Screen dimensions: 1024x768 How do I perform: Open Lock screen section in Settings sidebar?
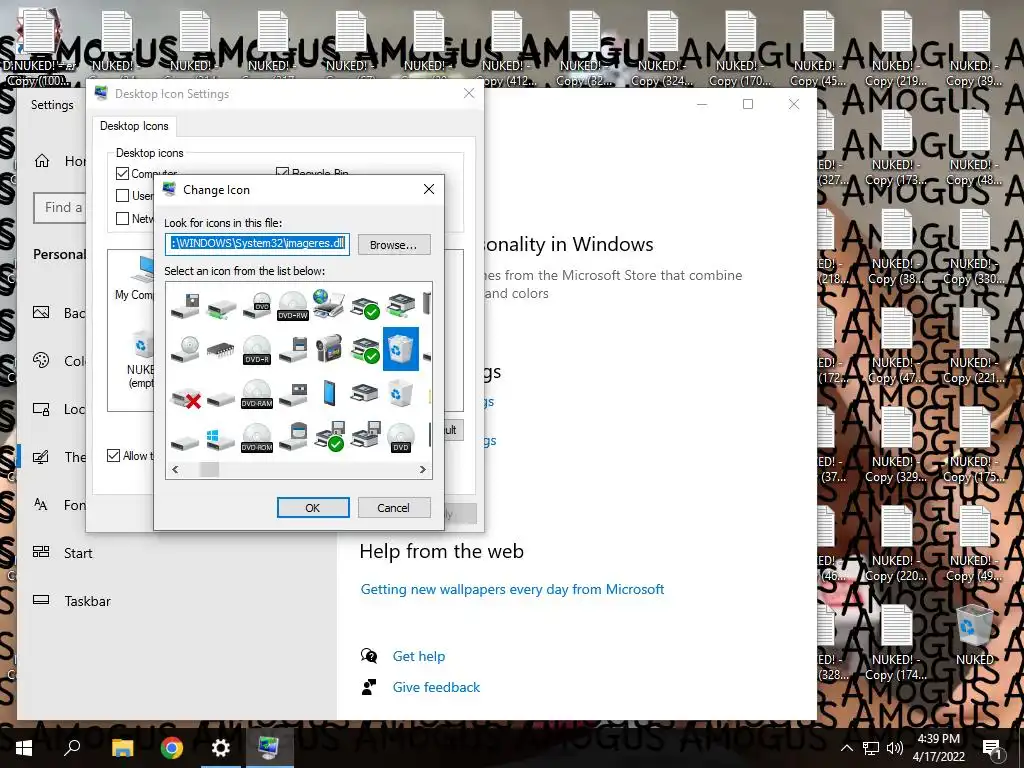[59, 409]
